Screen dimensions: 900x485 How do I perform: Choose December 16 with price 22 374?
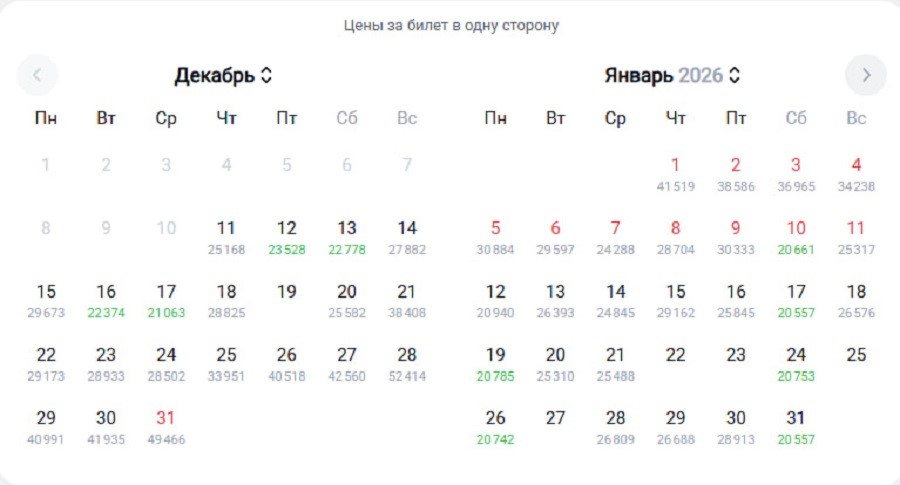[106, 301]
